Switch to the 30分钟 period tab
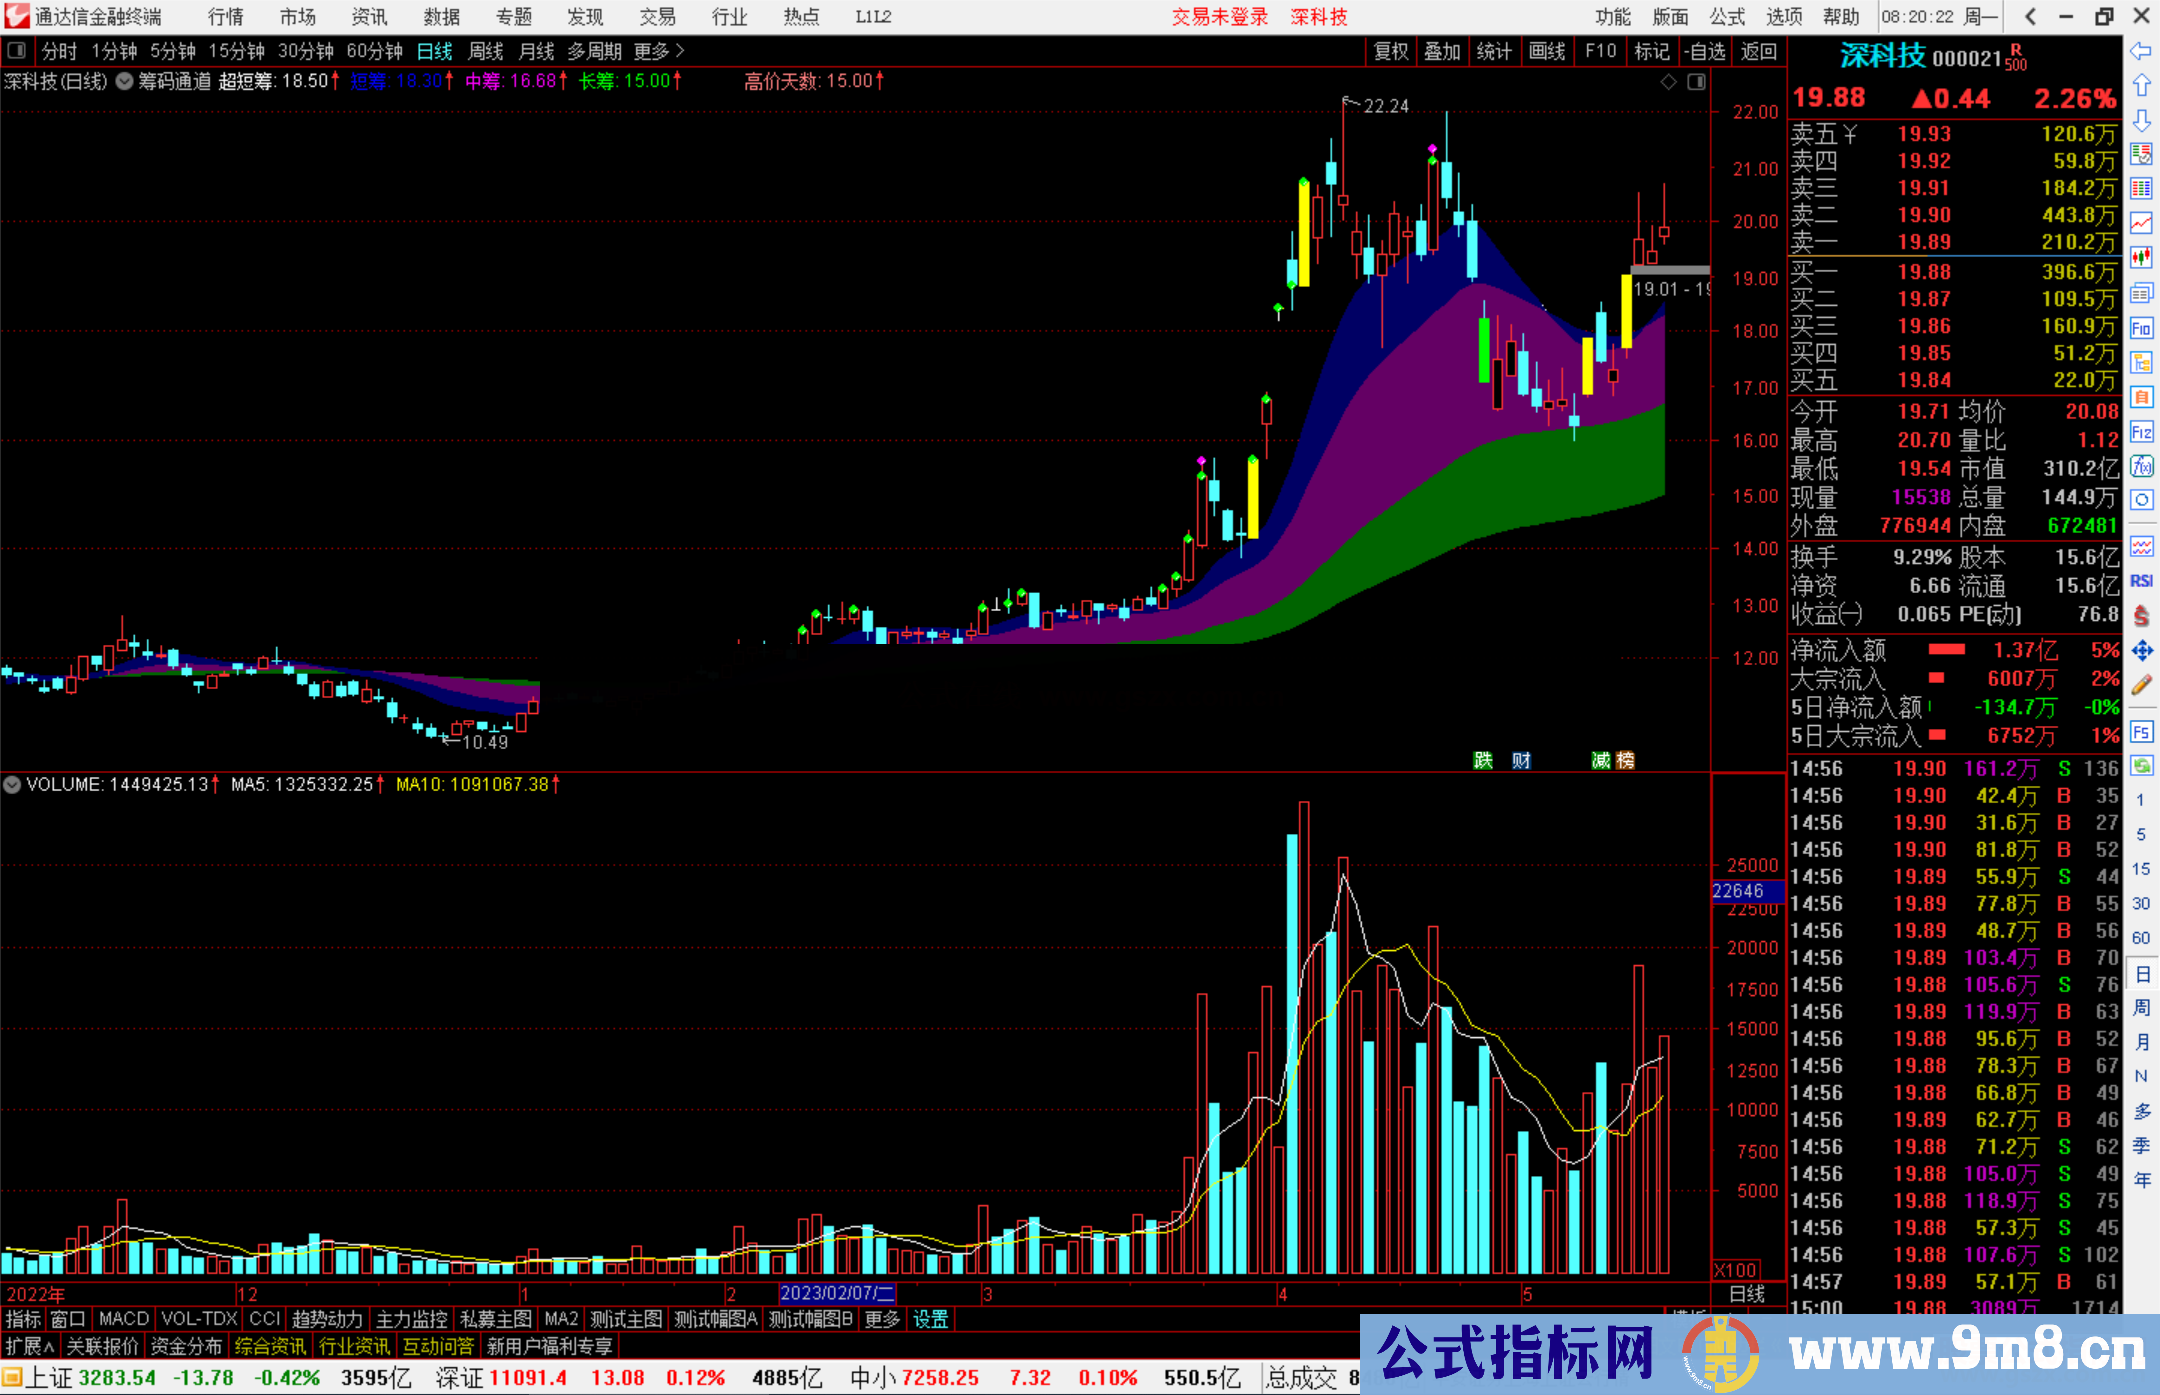Viewport: 2160px width, 1395px height. [306, 51]
